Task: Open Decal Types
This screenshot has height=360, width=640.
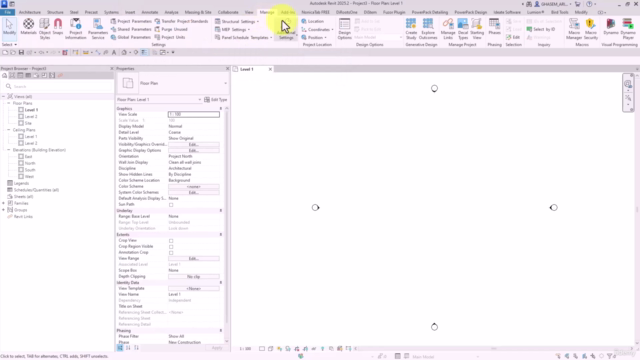Action: 463,28
